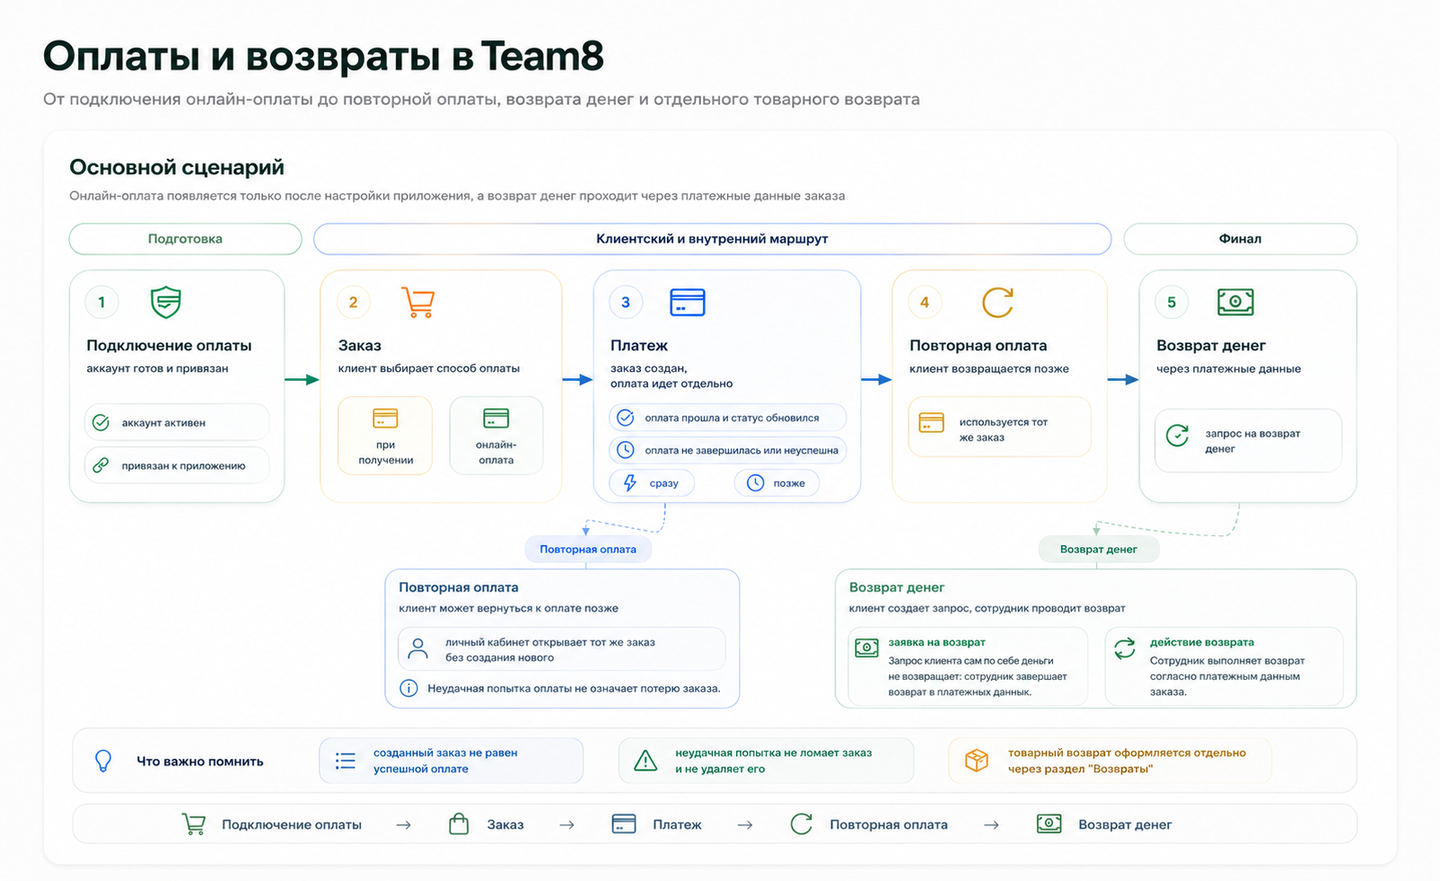Click the sync arrows icon beside "действие возврата"
The height and width of the screenshot is (881, 1440).
click(x=1125, y=648)
